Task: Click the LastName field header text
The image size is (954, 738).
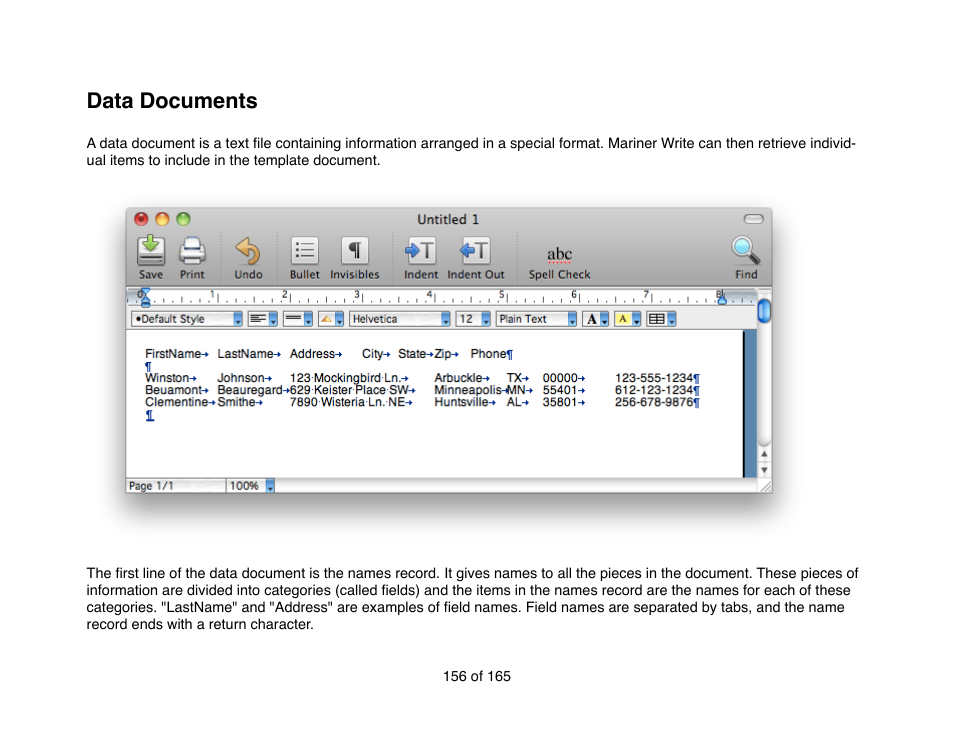Action: click(245, 353)
